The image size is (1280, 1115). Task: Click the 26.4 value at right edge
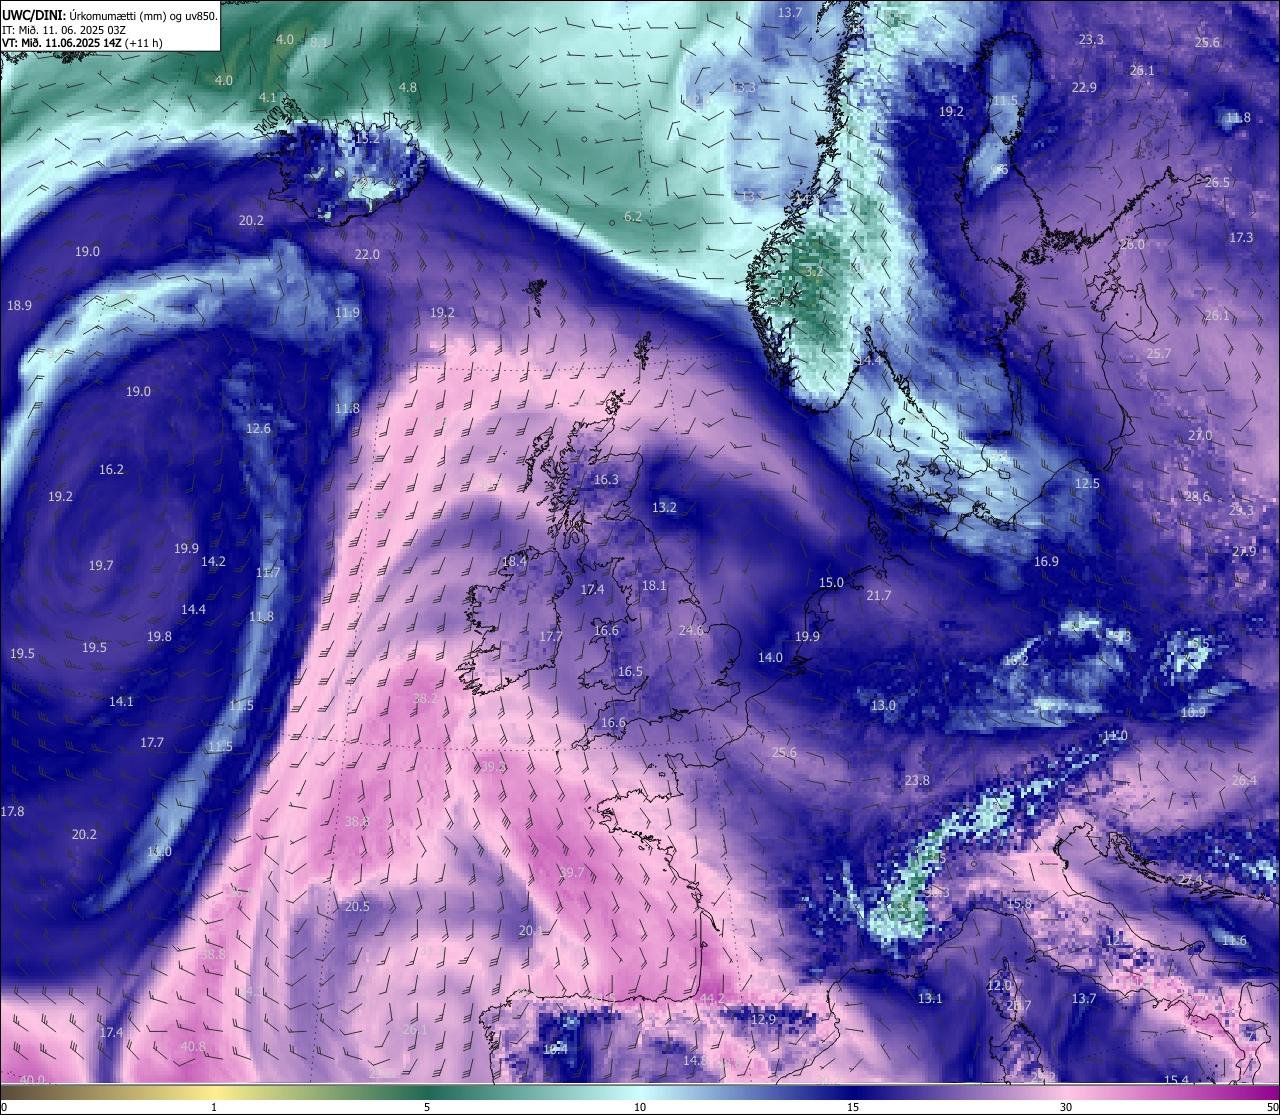(x=1244, y=781)
